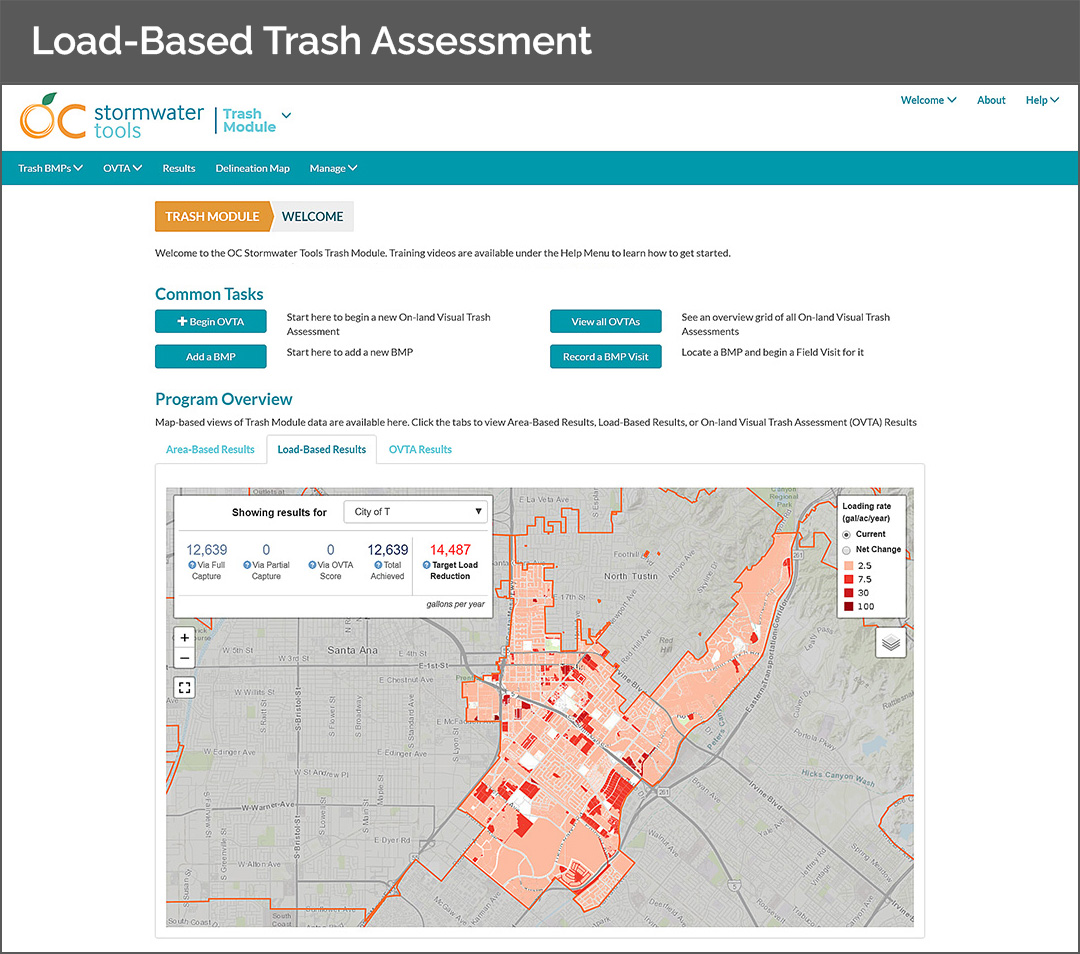Open the map layers control icon
This screenshot has height=954, width=1080.
(x=891, y=643)
